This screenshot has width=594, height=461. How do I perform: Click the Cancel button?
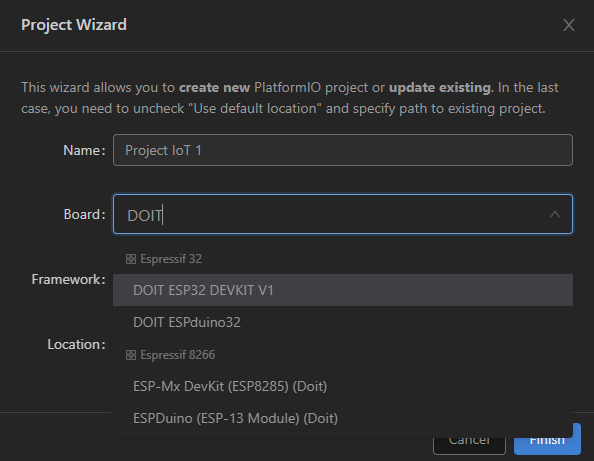click(469, 440)
